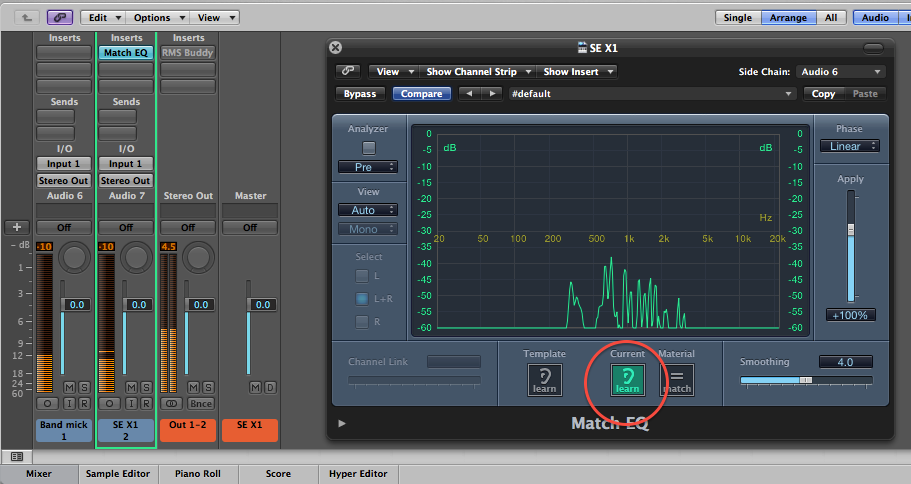Click the pan knob on Stereo Out strip
The image size is (911, 484).
point(198,257)
